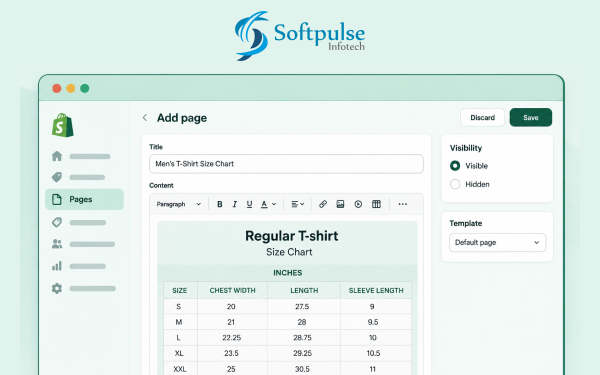Click the Shopify bag logo

63,125
